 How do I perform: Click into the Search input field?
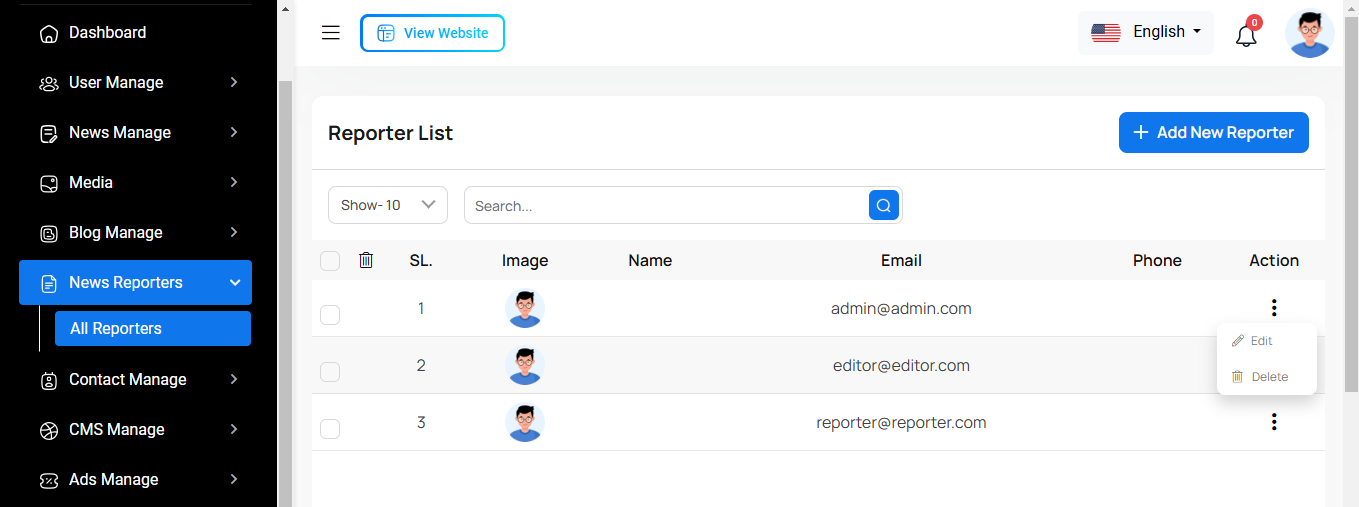coord(665,206)
